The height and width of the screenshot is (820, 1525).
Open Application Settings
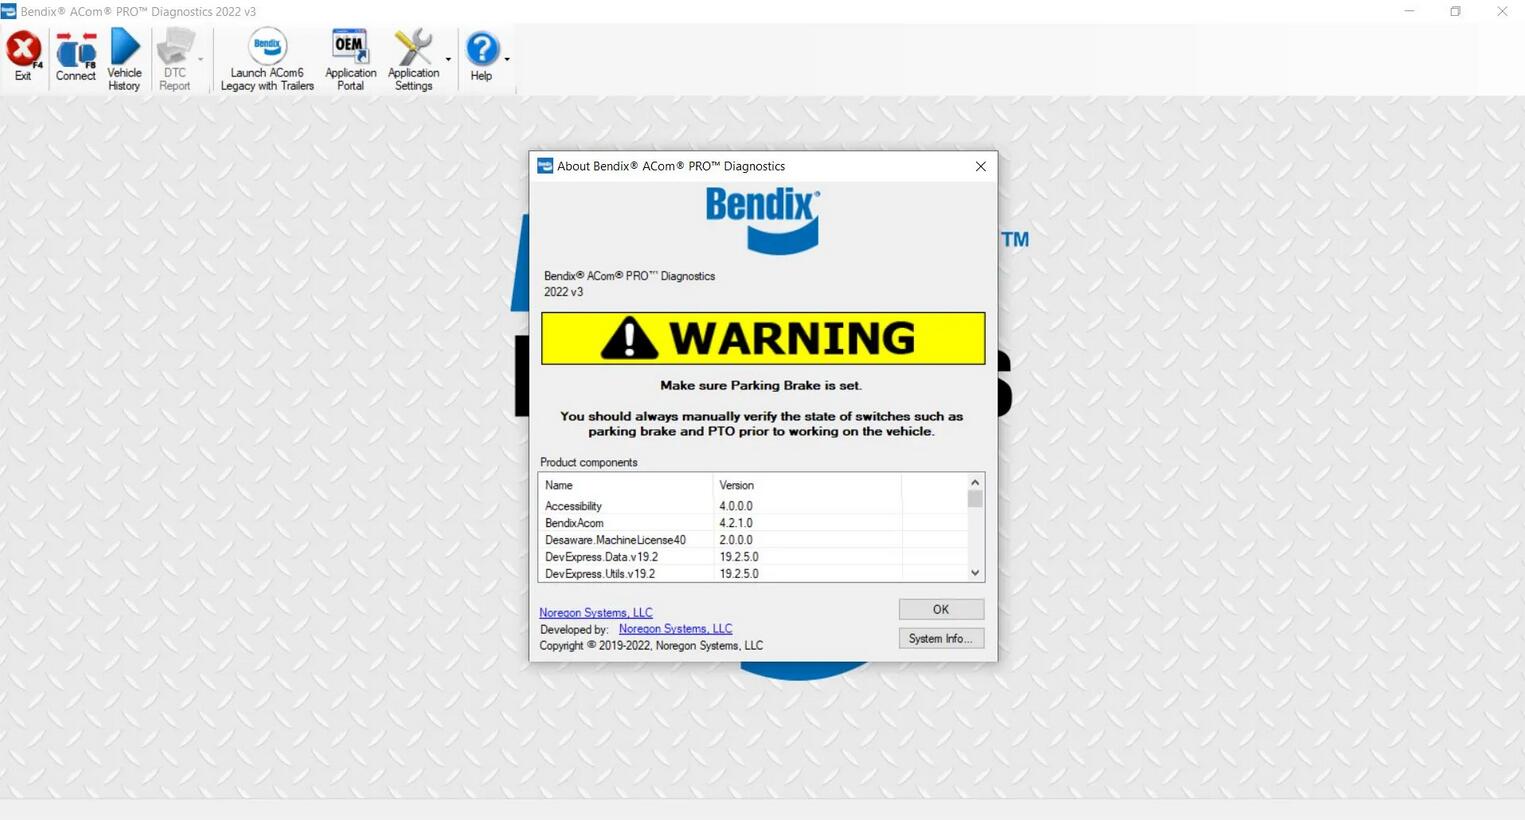click(413, 60)
